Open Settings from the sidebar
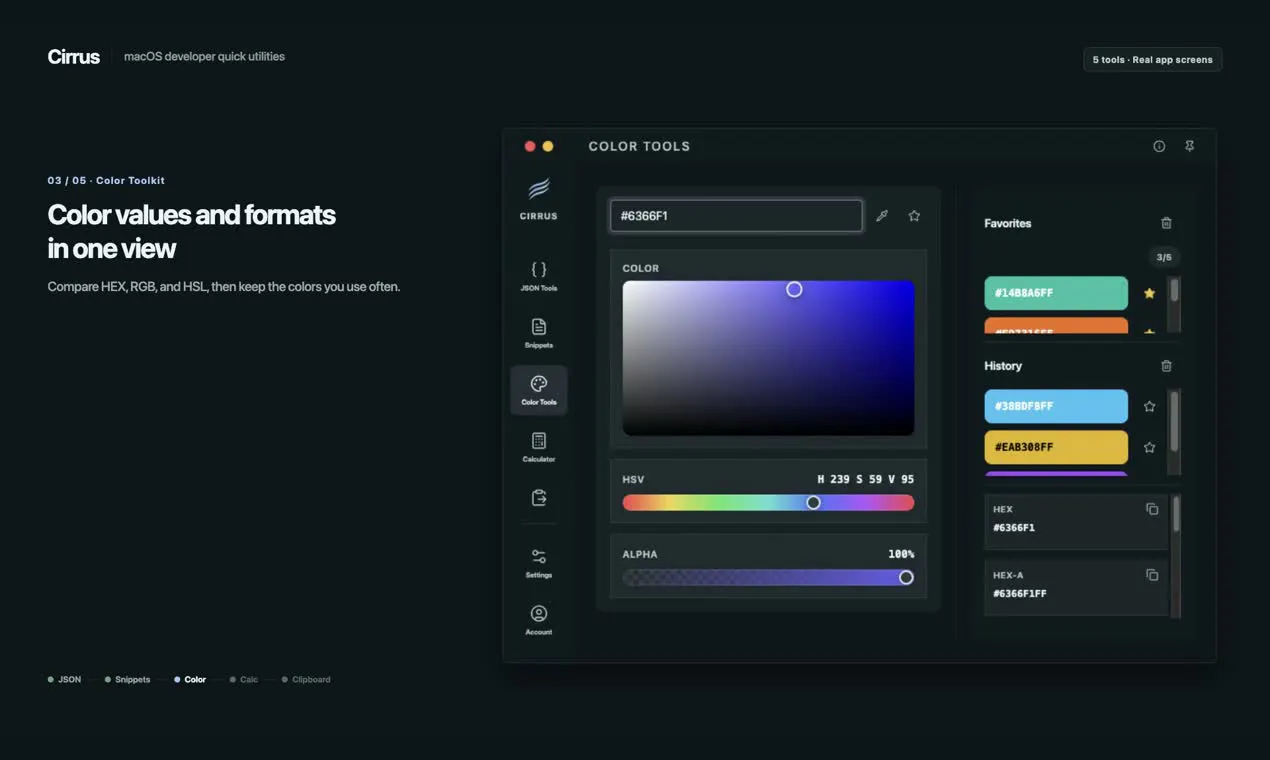Viewport: 1270px width, 760px height. coord(539,563)
